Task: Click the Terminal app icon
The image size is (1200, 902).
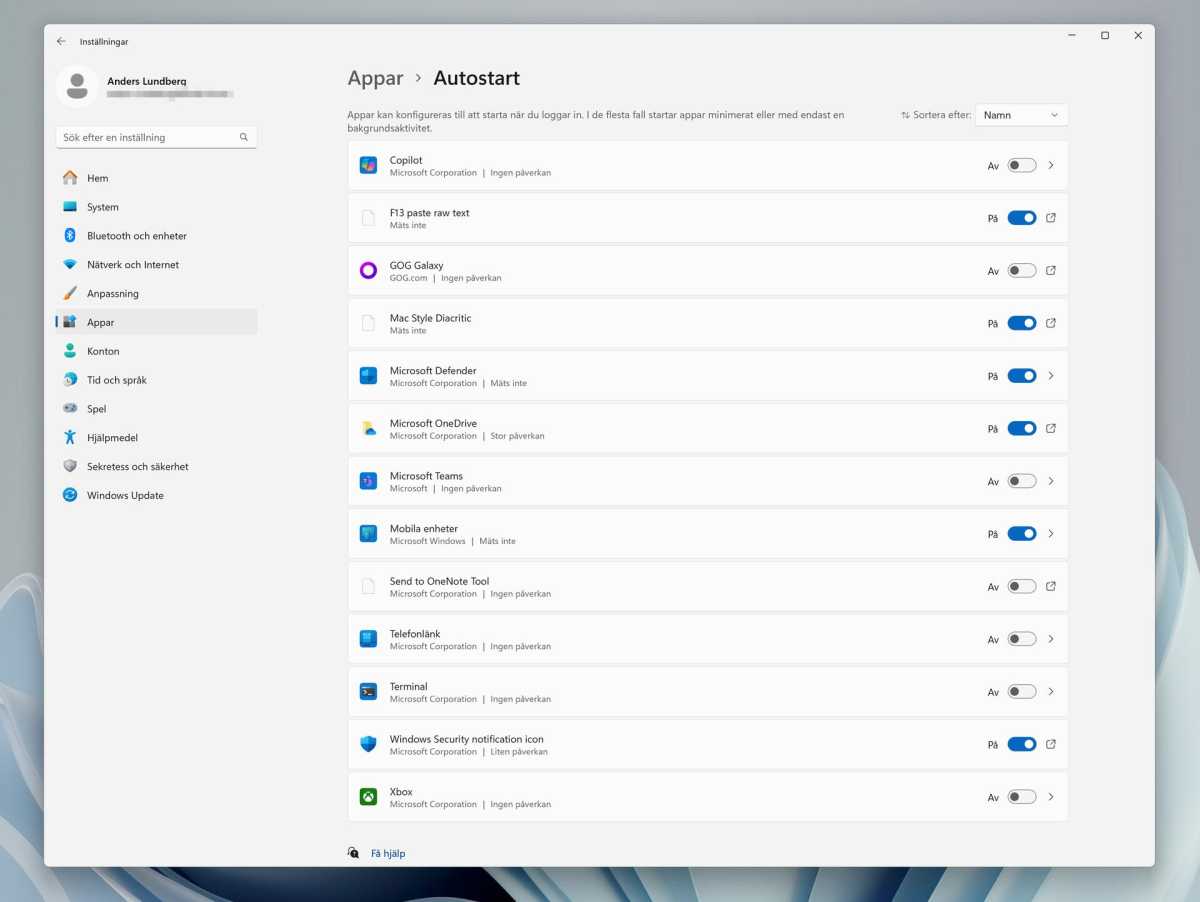Action: click(x=367, y=691)
